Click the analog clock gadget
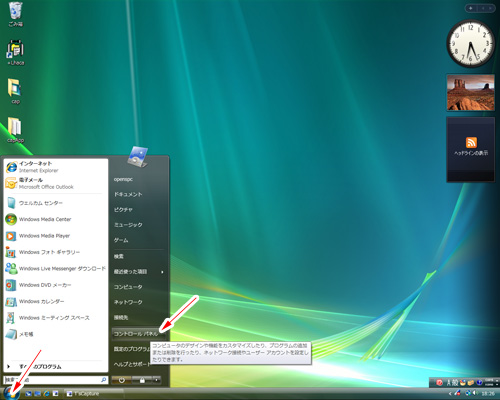 point(471,43)
